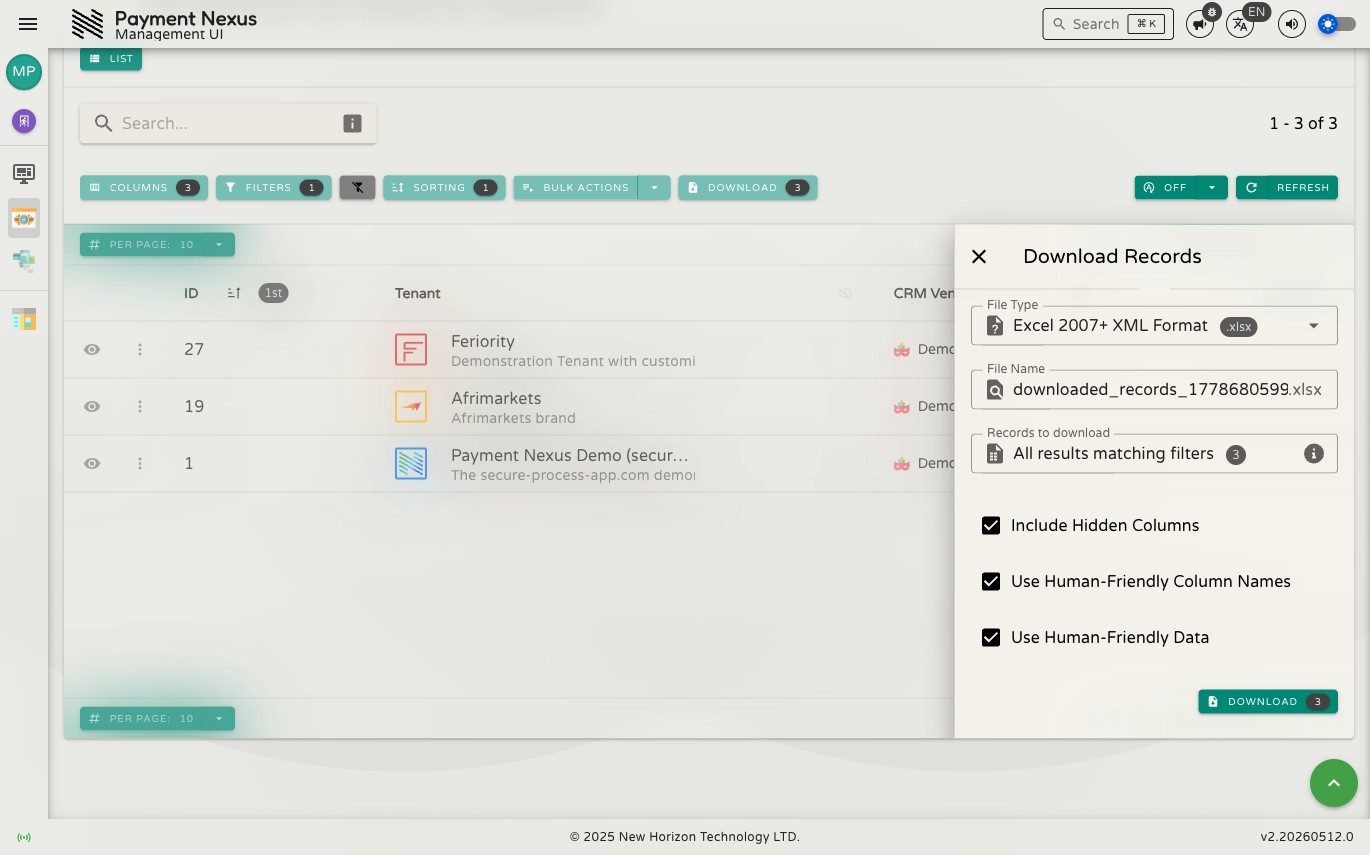
Task: Open the monitor dashboard sidebar icon
Action: (24, 174)
